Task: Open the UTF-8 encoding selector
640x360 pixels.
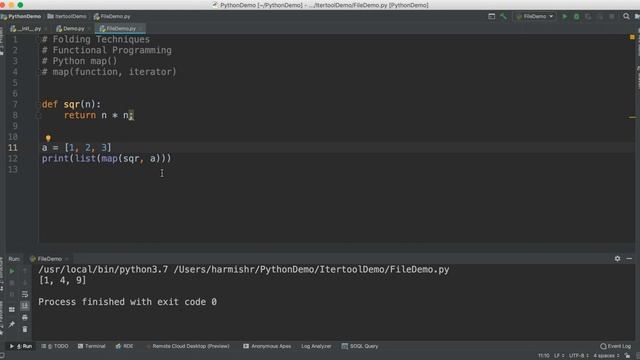Action: coord(579,356)
